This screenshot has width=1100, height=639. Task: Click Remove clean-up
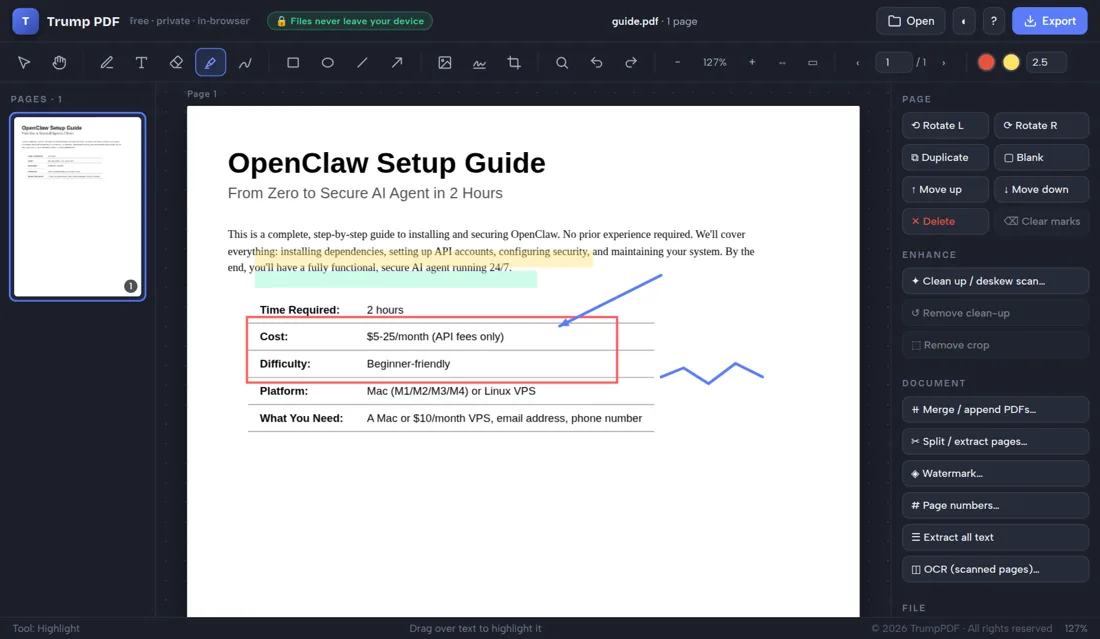pyautogui.click(x=995, y=313)
